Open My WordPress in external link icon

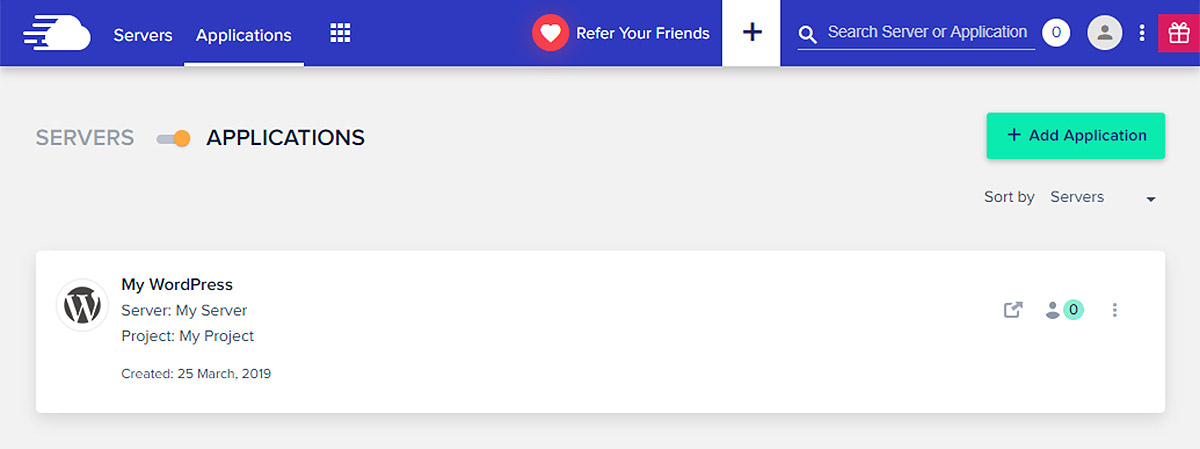click(1013, 310)
